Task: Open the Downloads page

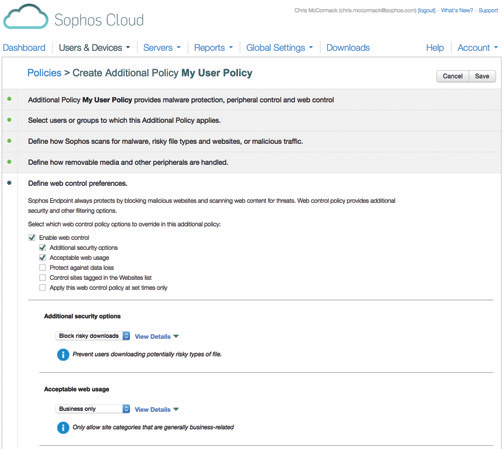Action: coord(348,48)
